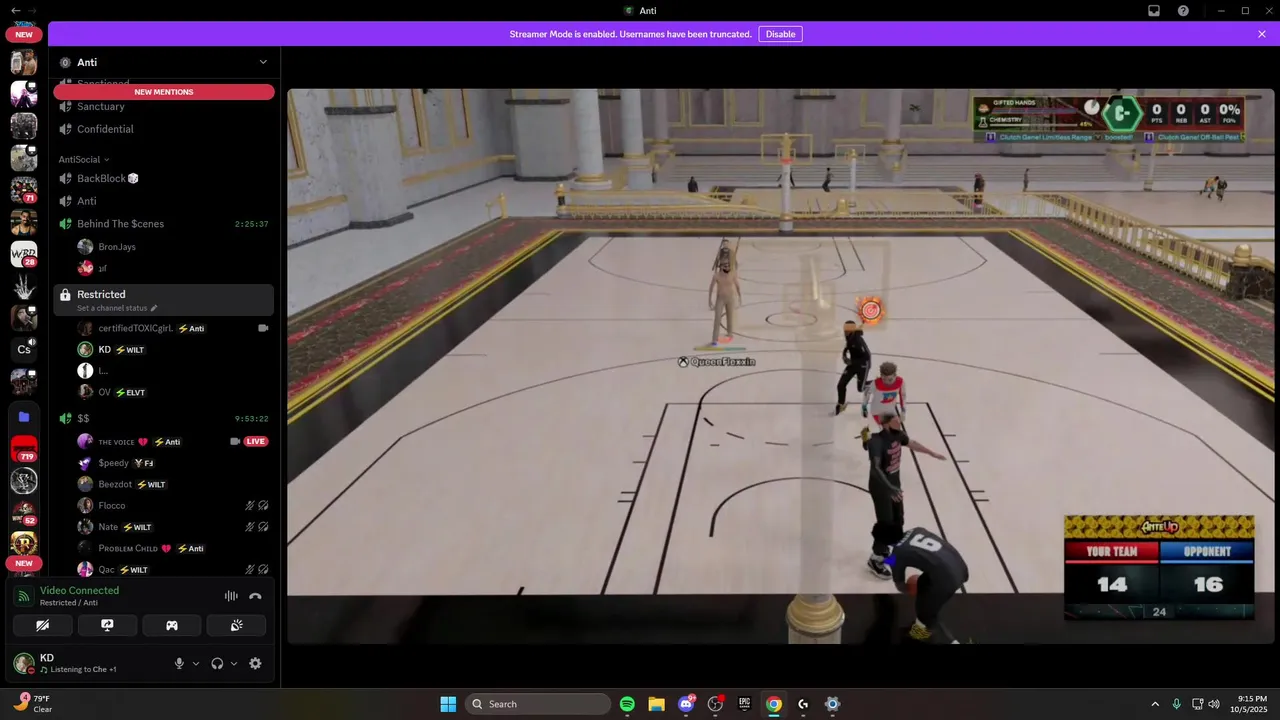Open Epic Games Launcher from taskbar
Viewport: 1280px width, 720px height.
[744, 704]
